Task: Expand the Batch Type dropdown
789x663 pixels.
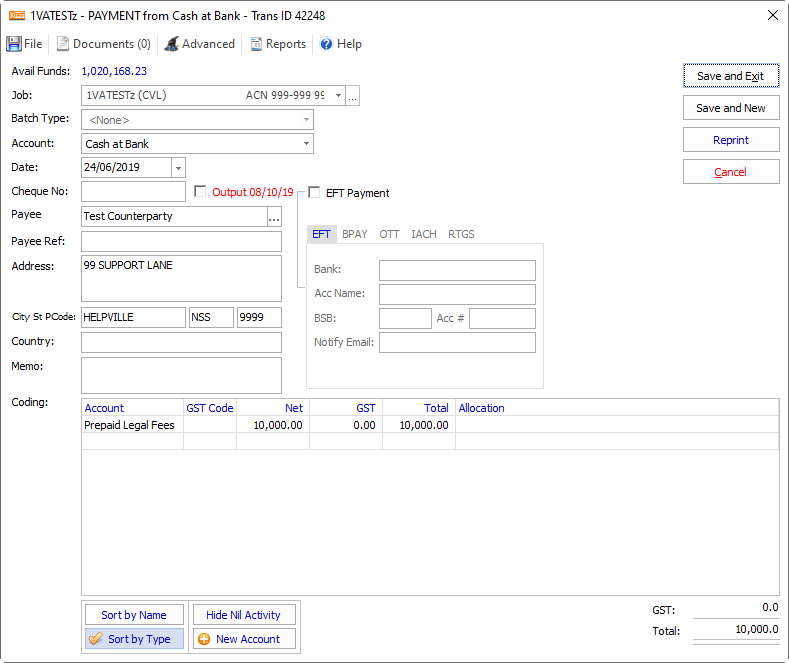Action: pos(306,120)
